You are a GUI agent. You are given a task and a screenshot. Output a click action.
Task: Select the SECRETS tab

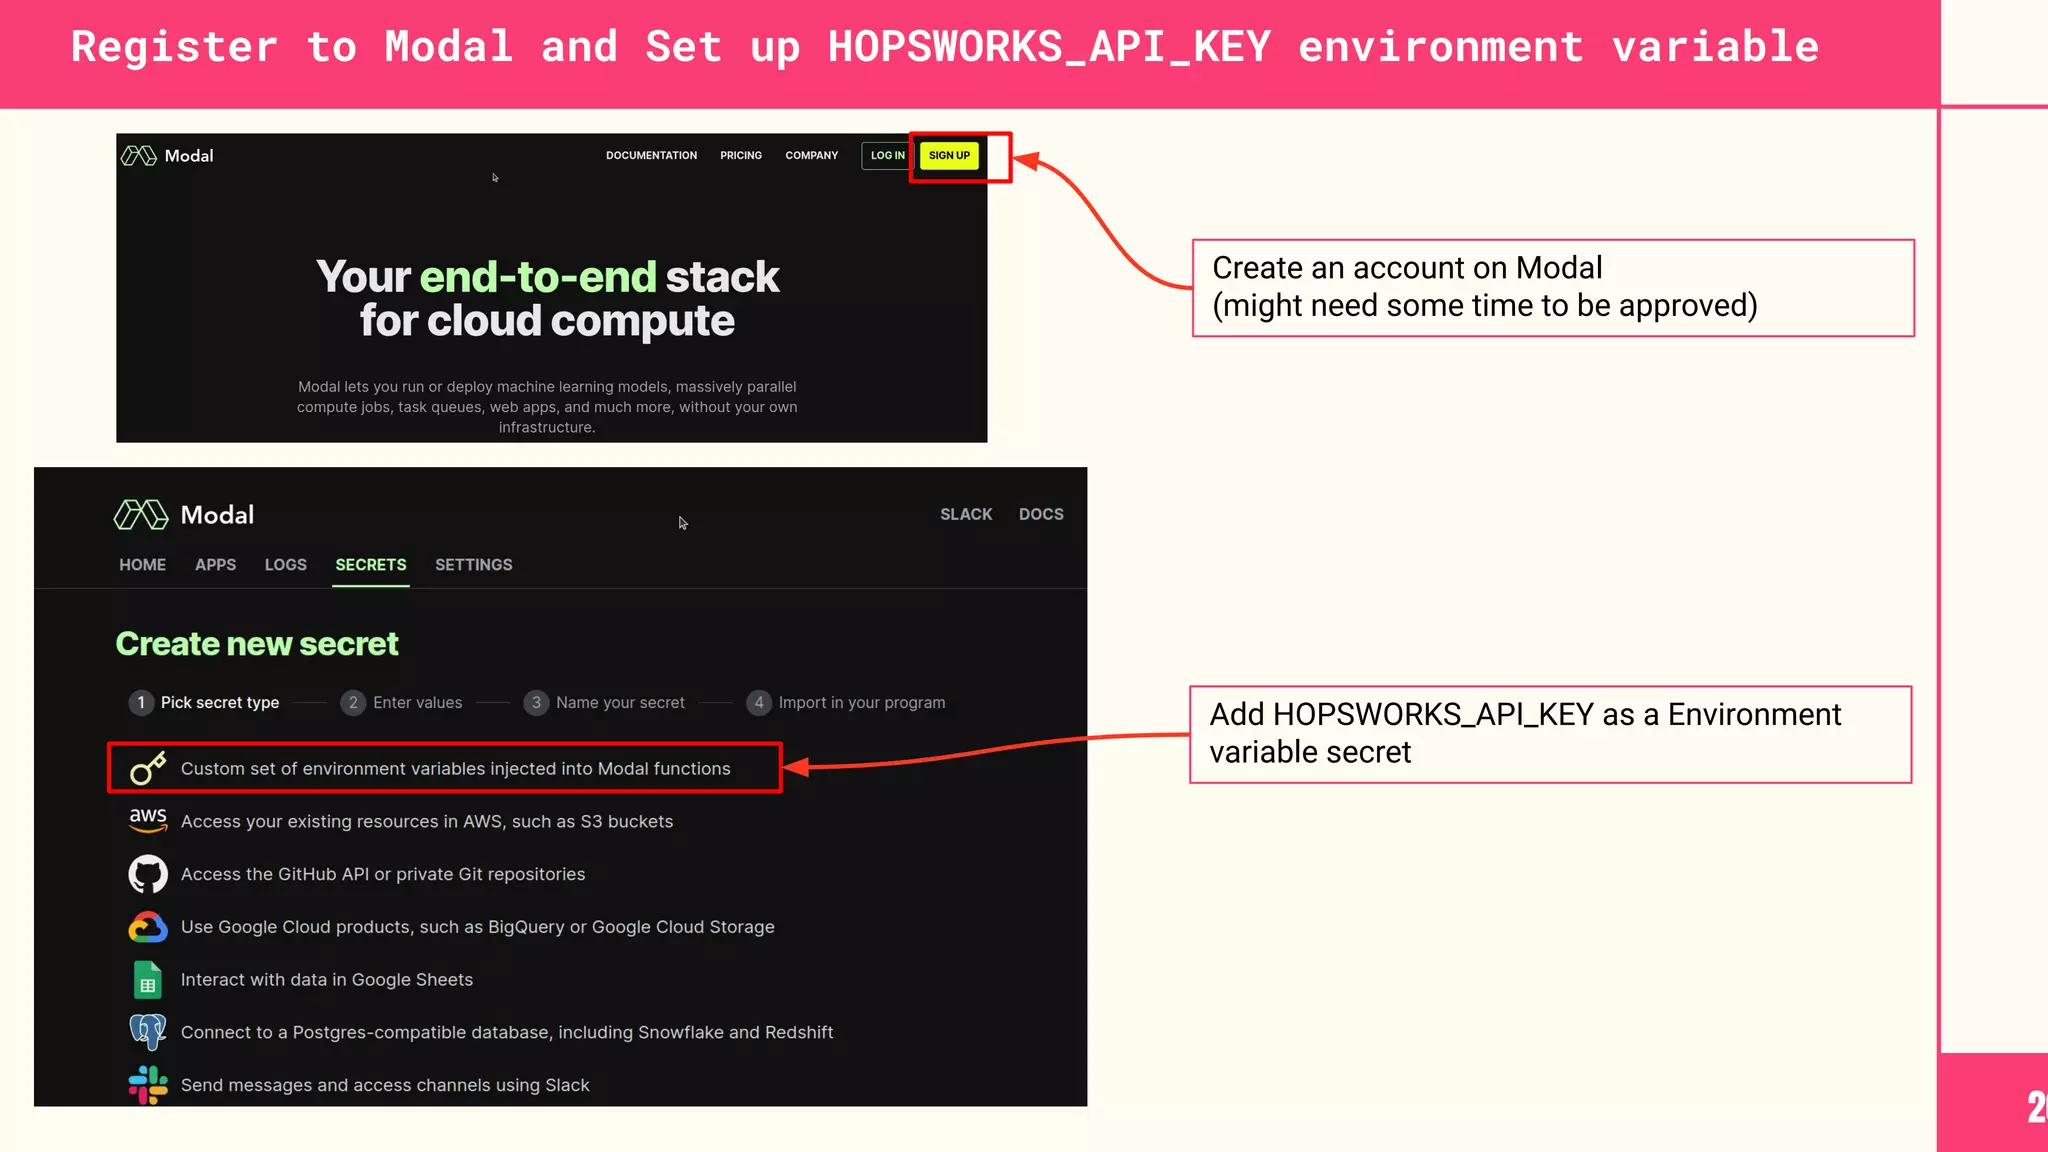[370, 565]
